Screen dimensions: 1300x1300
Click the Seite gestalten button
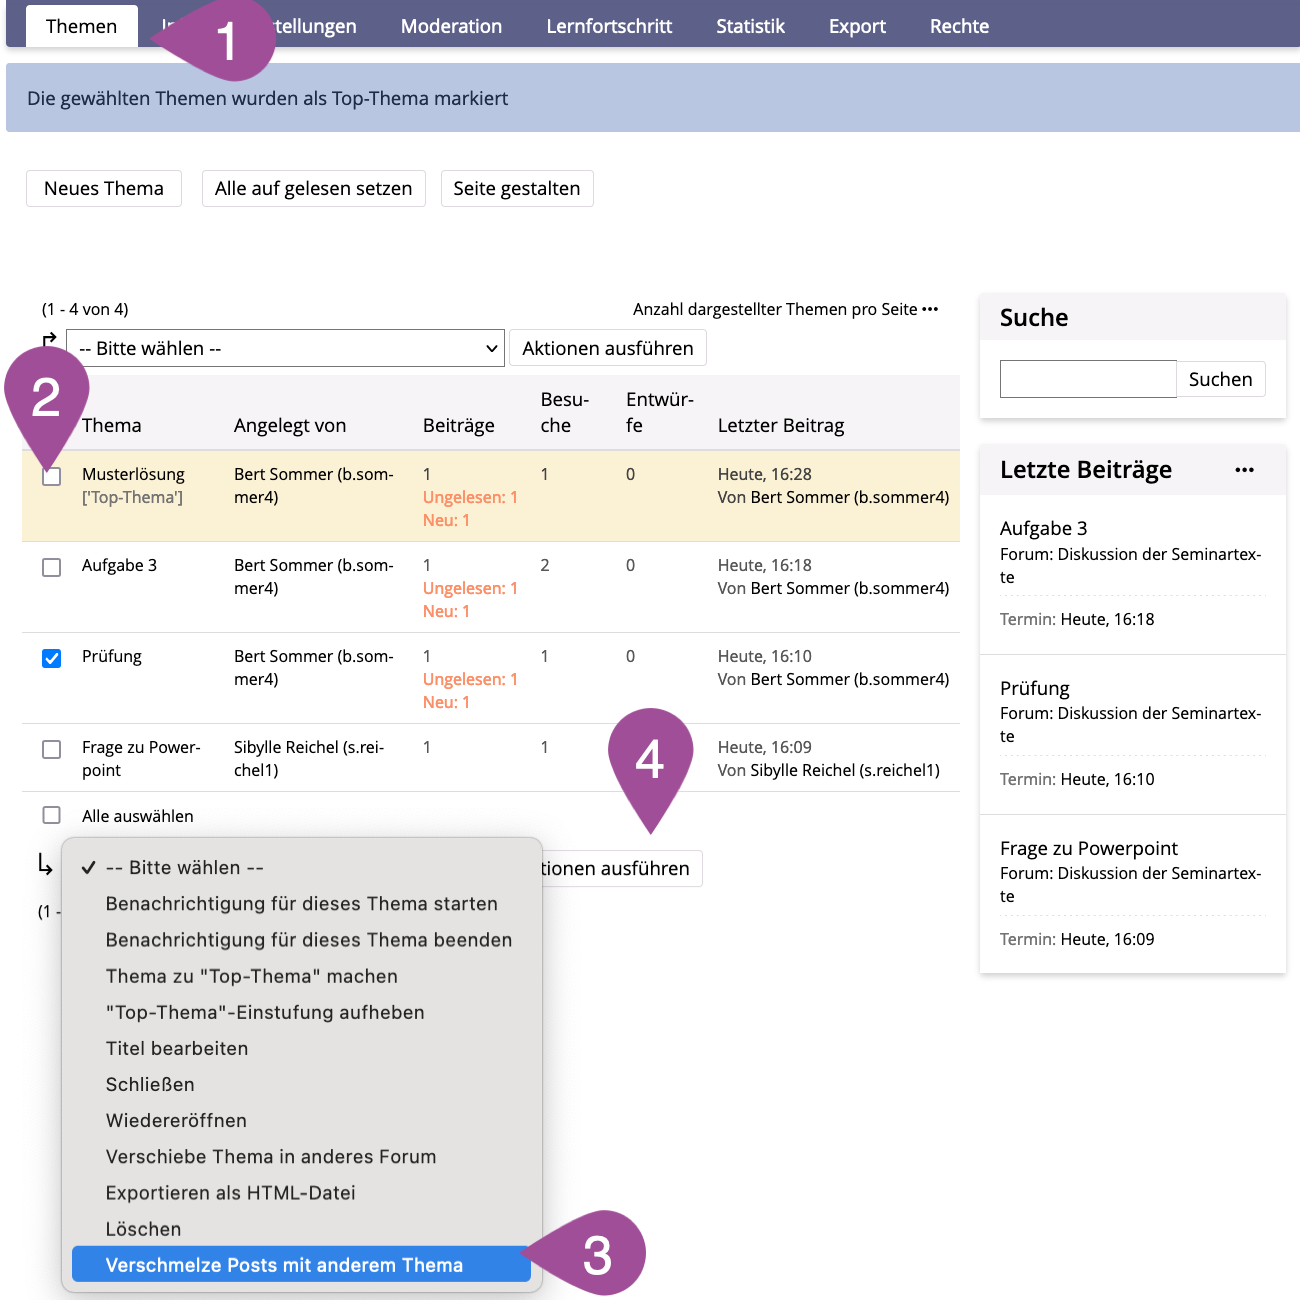click(516, 188)
